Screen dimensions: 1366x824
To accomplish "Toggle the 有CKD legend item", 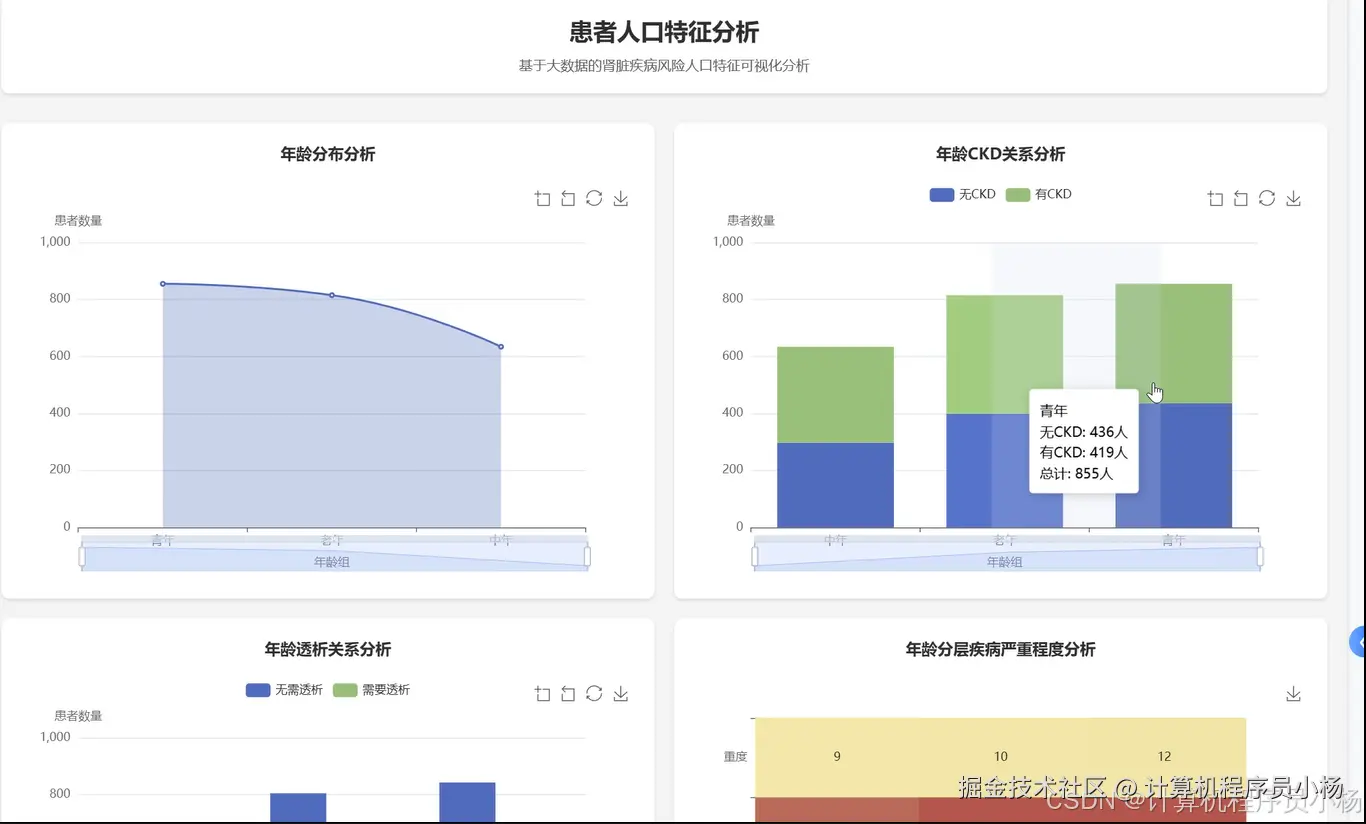I will (1039, 194).
